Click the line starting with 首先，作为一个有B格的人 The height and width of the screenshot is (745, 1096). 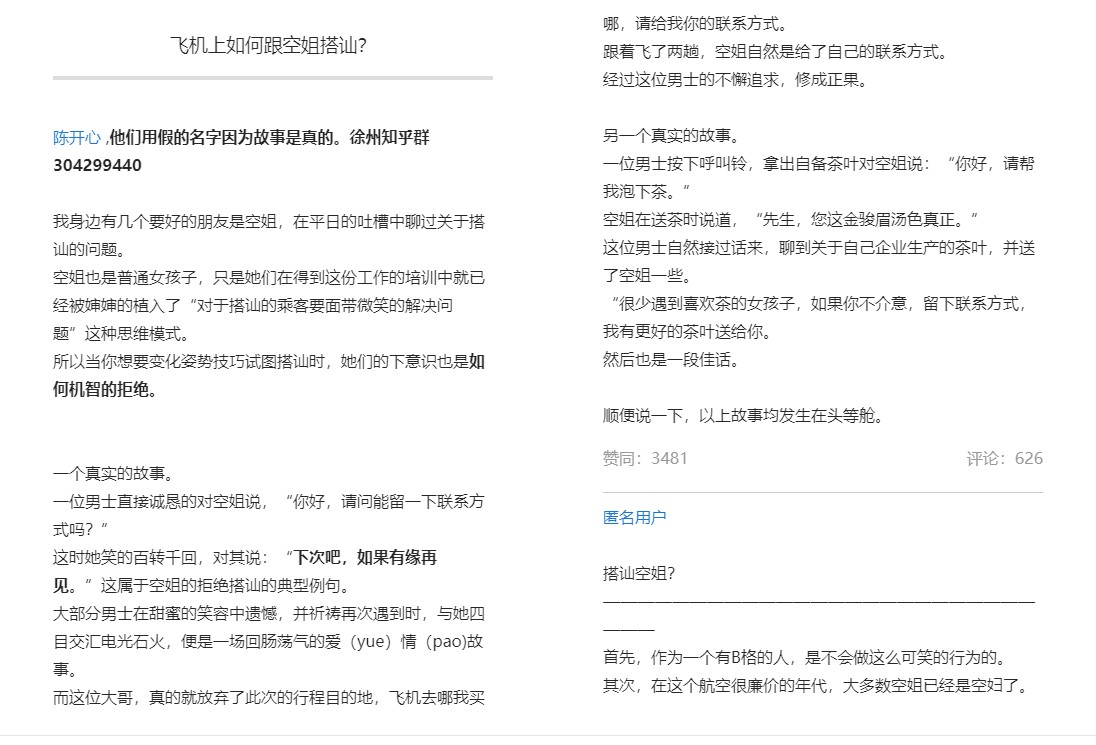coord(803,657)
